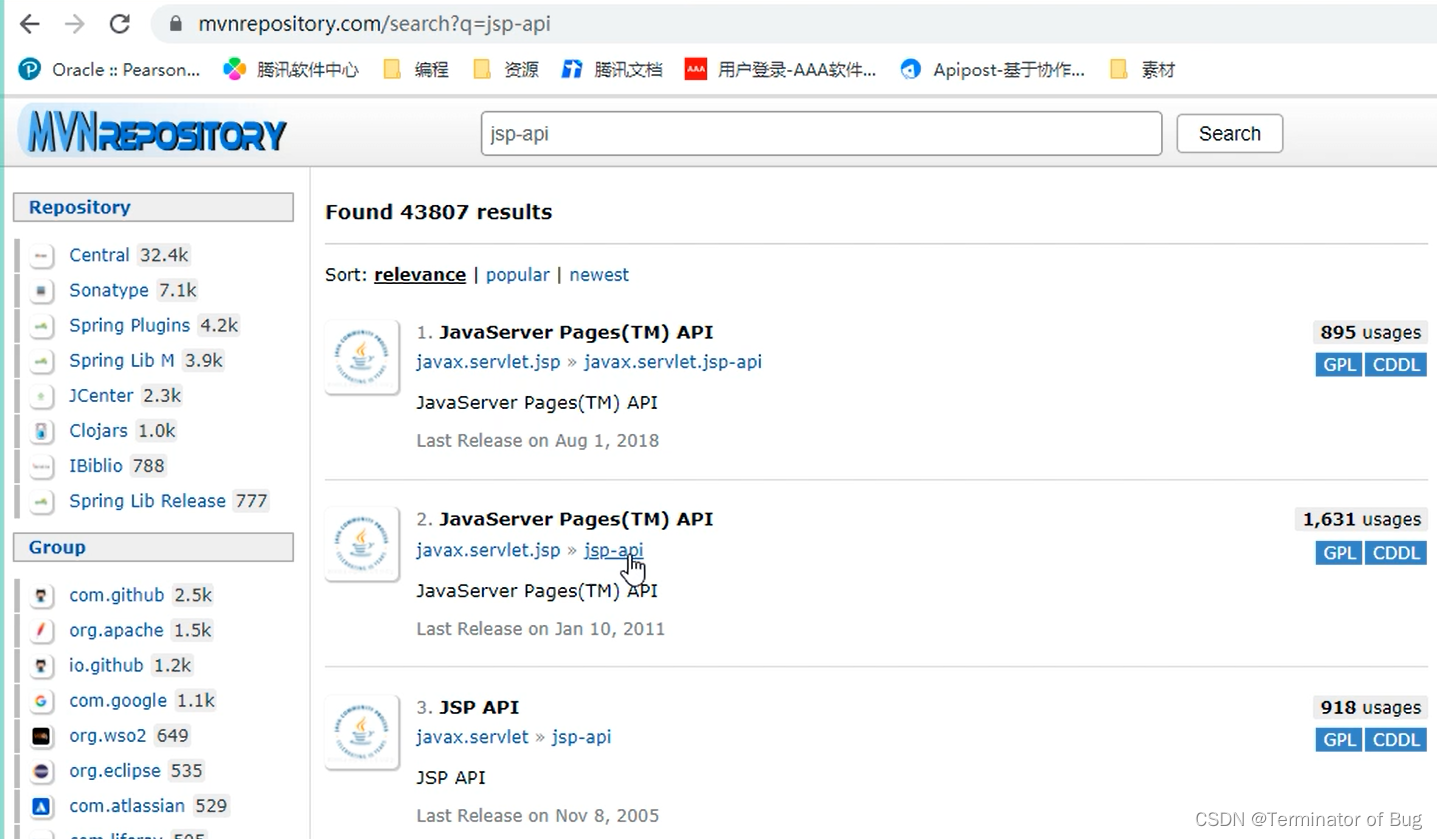Screen dimensions: 1437x839
Task: Click the browser forward arrow
Action: [x=74, y=24]
